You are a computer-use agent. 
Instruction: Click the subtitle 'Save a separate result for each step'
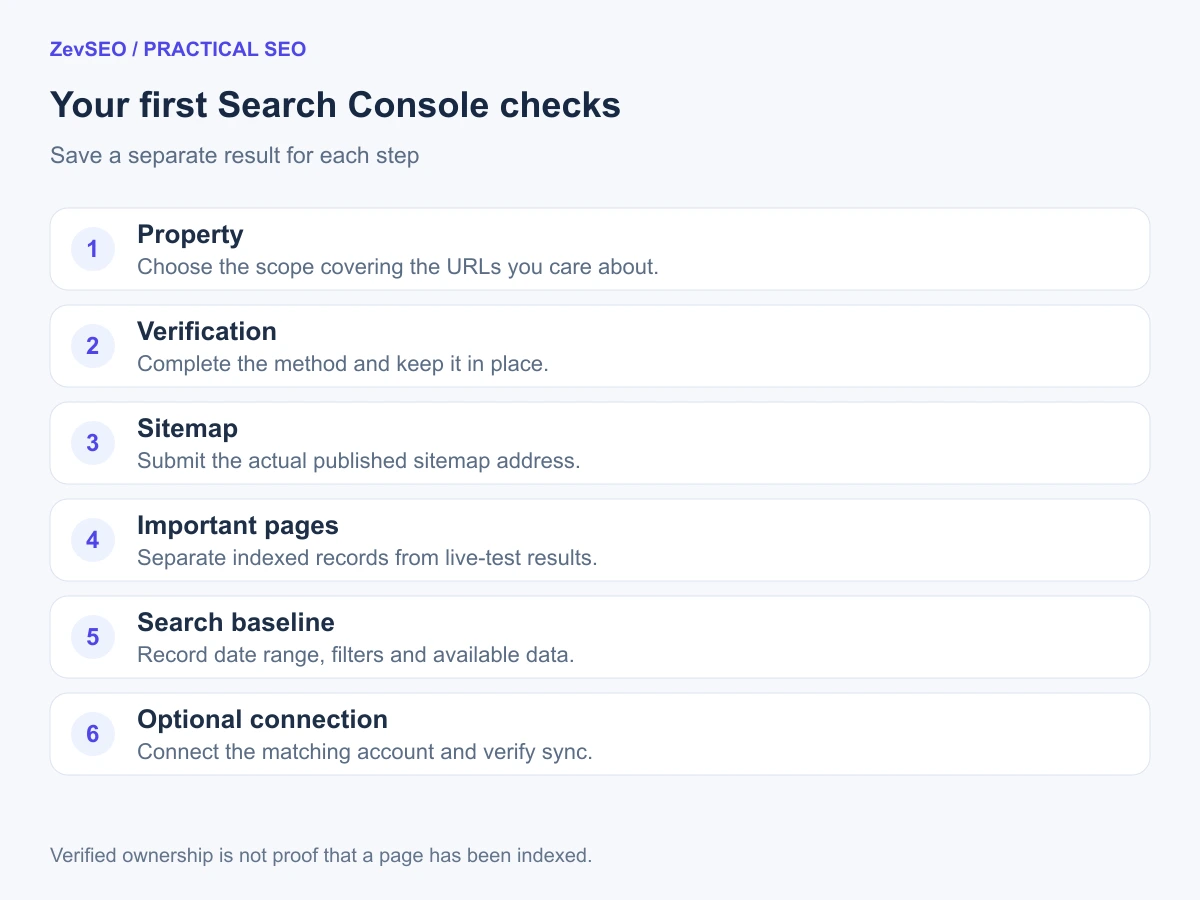click(x=234, y=156)
